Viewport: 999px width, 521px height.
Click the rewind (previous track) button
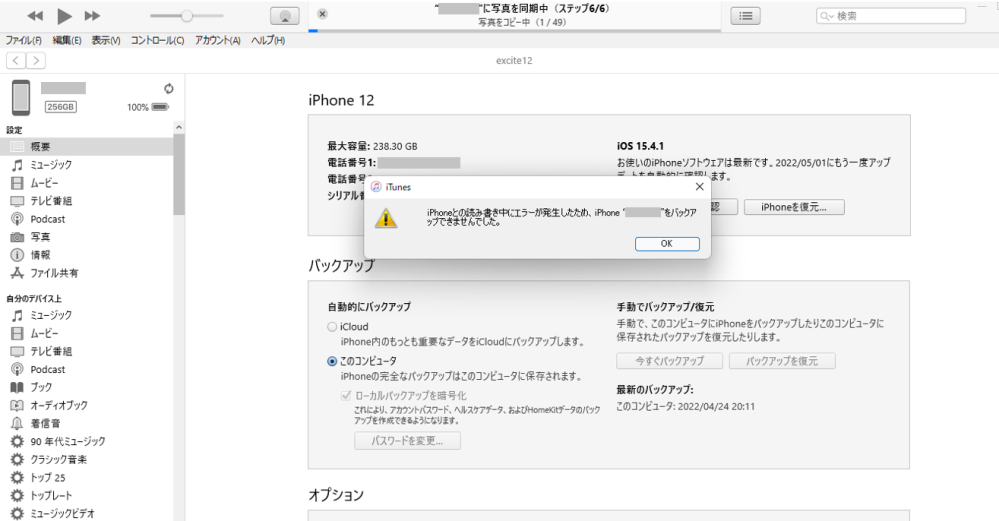pyautogui.click(x=35, y=16)
